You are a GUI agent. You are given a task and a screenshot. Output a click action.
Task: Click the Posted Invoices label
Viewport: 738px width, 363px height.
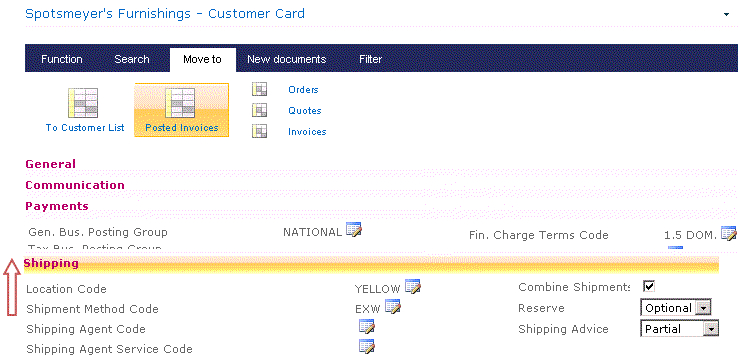(182, 128)
